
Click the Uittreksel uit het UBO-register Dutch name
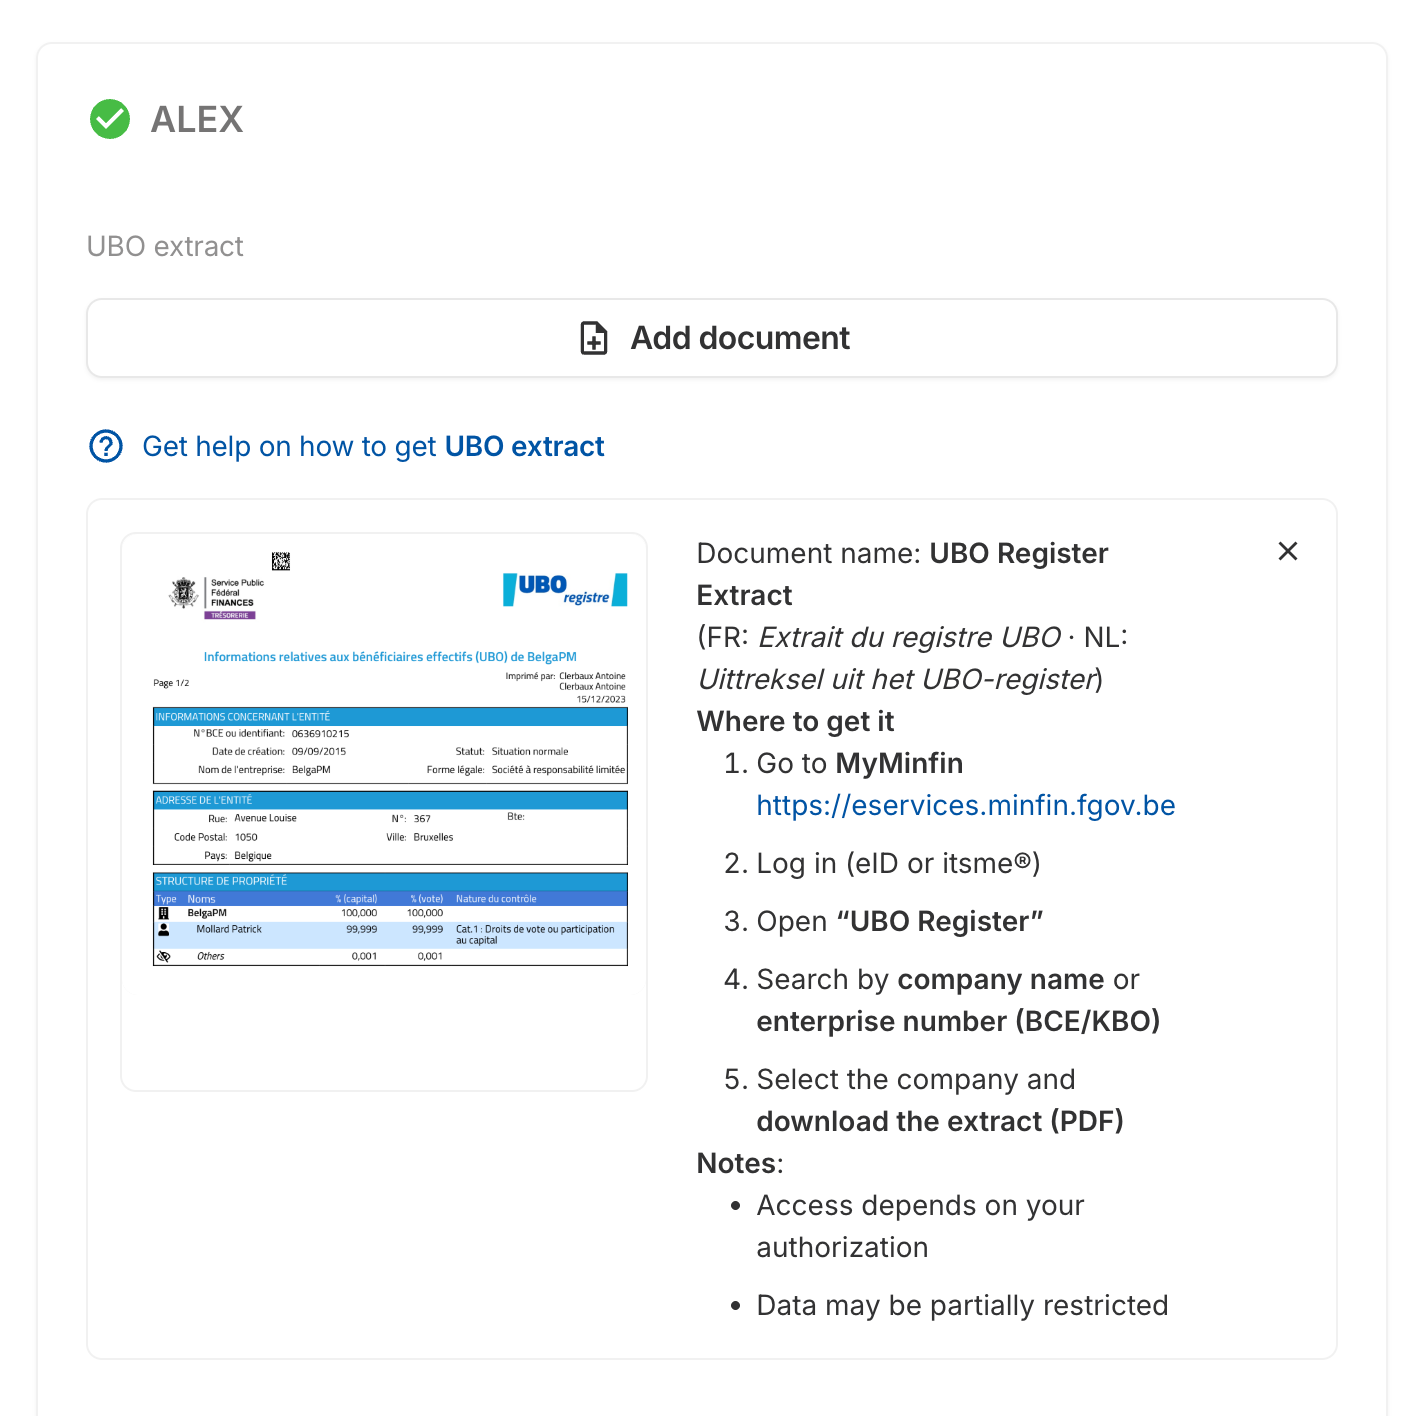click(897, 679)
